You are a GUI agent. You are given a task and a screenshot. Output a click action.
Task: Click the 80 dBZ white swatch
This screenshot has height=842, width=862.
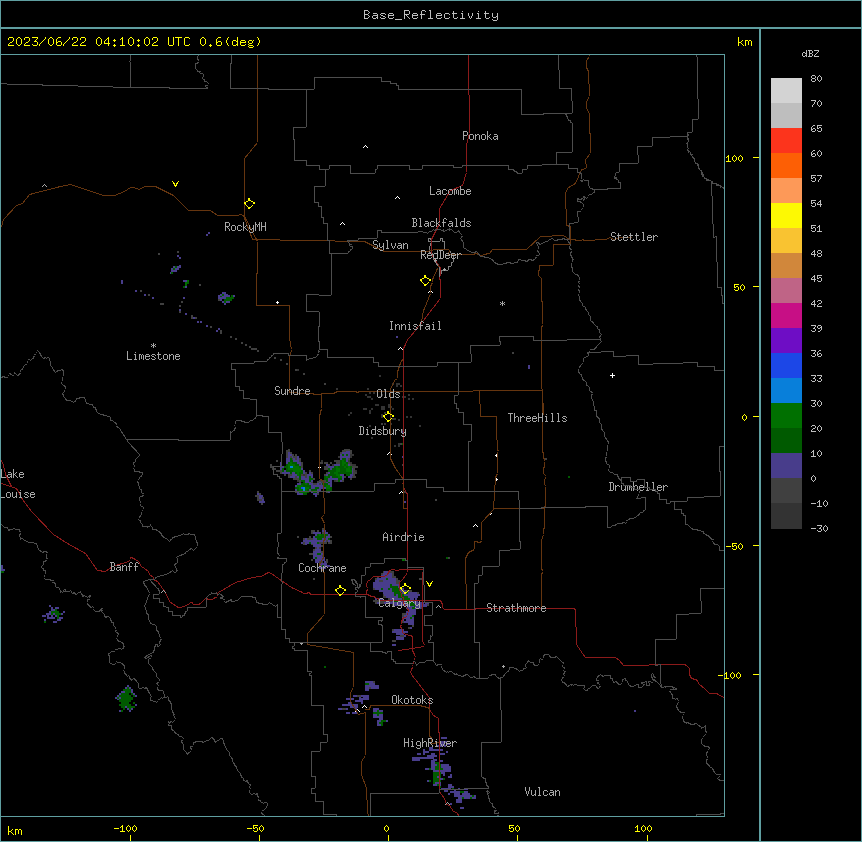pos(786,91)
